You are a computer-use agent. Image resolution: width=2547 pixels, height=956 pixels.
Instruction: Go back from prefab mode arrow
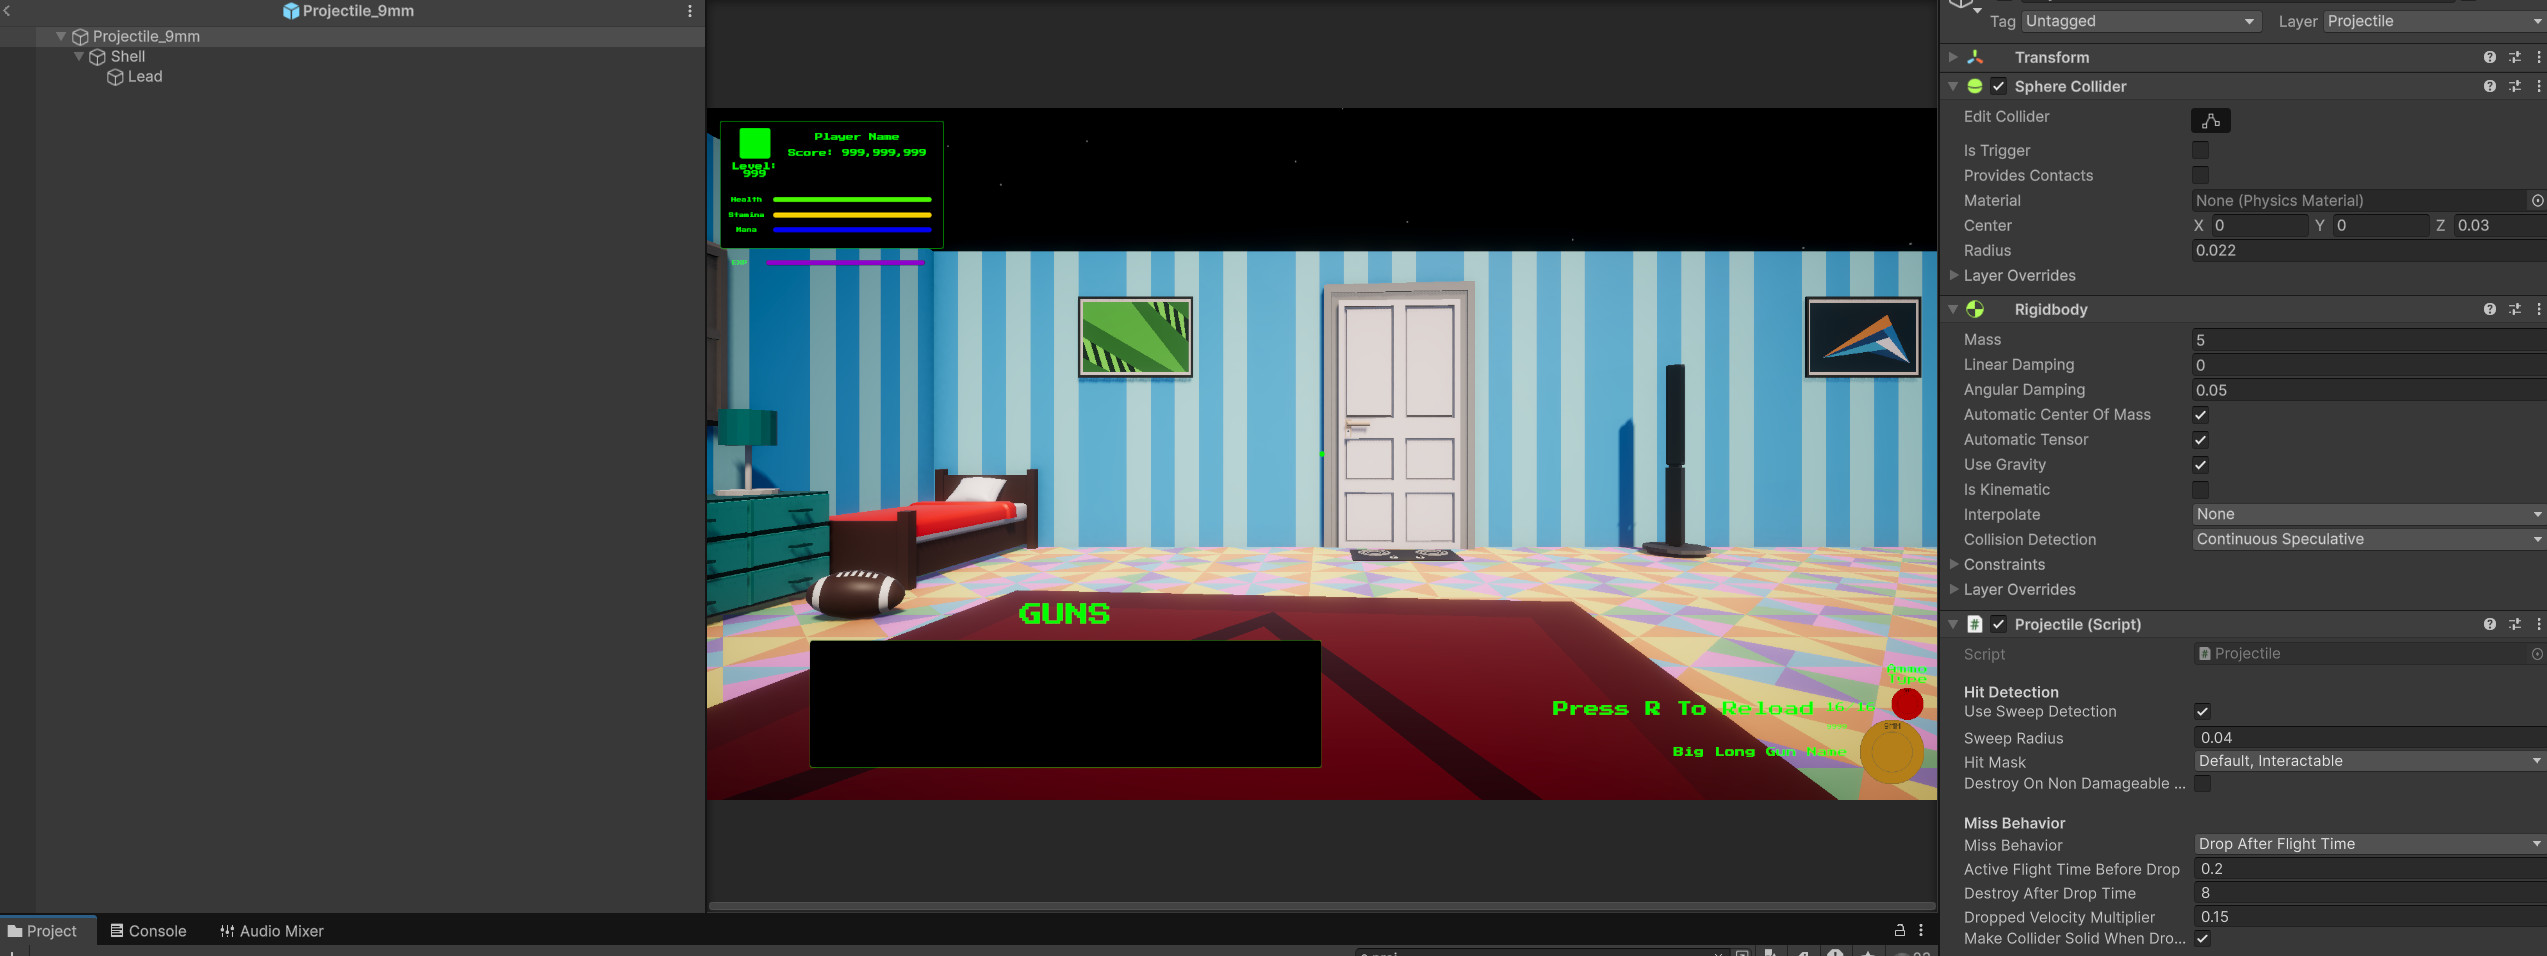coord(7,11)
